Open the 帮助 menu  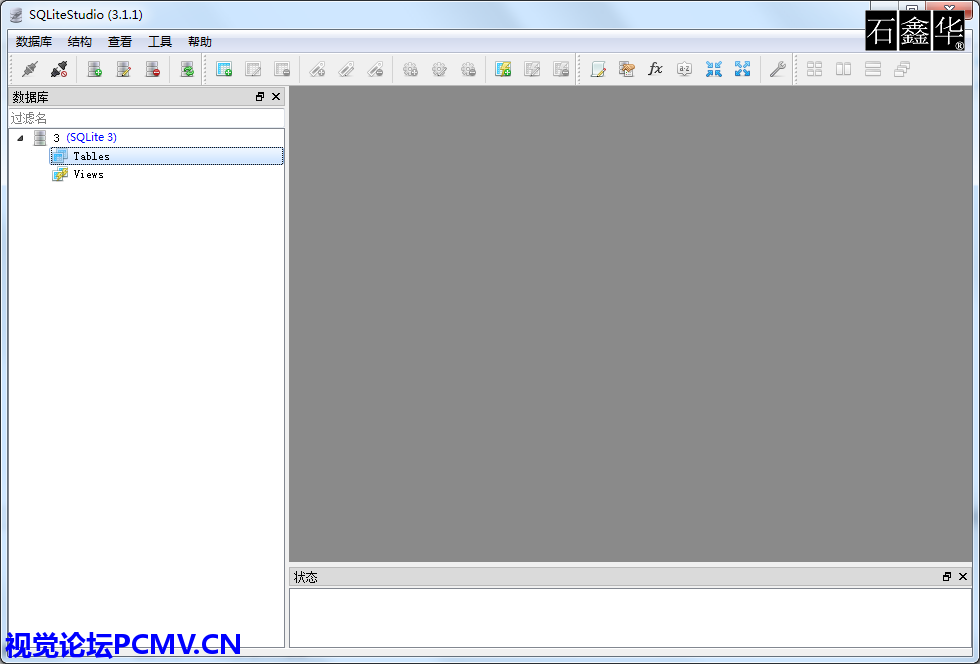200,42
